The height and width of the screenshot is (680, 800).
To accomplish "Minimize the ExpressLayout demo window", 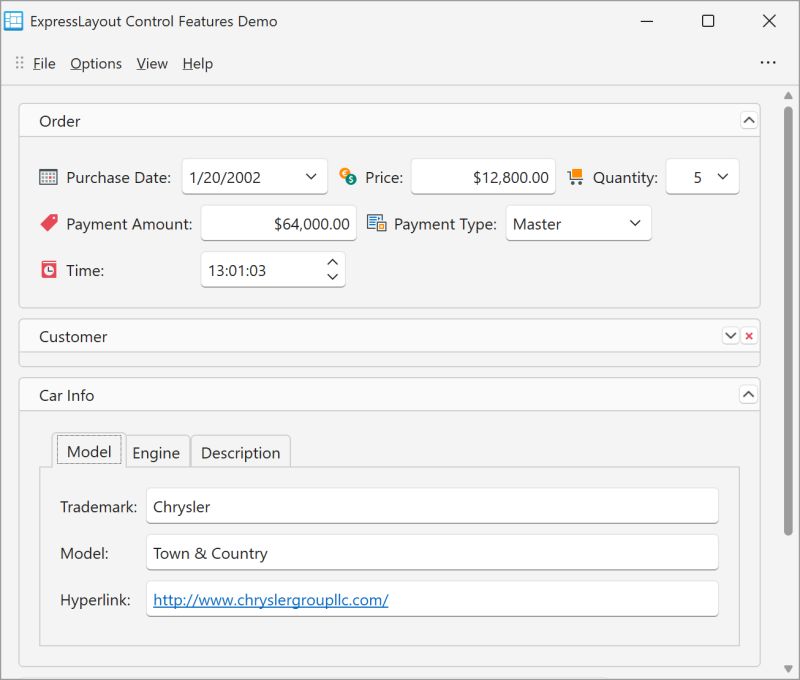I will tap(647, 21).
